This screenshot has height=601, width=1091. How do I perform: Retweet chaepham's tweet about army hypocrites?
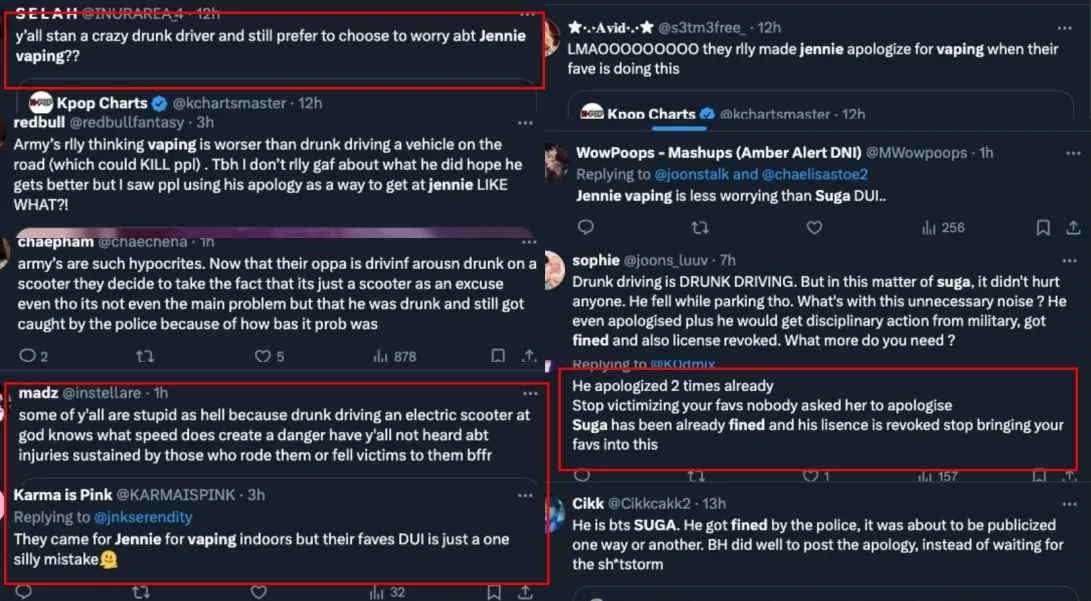tap(145, 356)
